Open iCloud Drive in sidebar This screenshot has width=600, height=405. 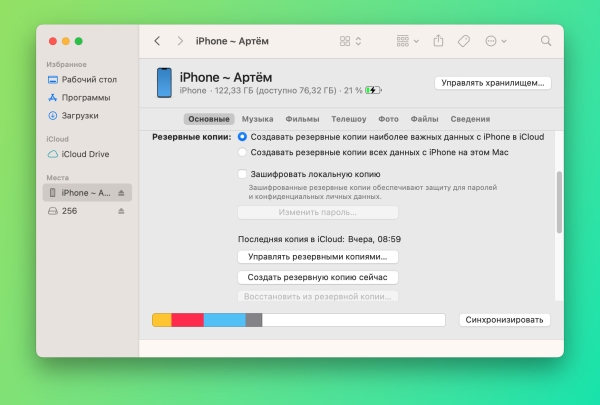coord(84,154)
